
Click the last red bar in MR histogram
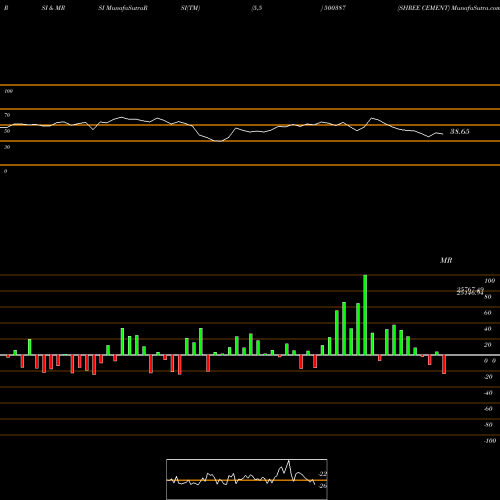coord(444,364)
